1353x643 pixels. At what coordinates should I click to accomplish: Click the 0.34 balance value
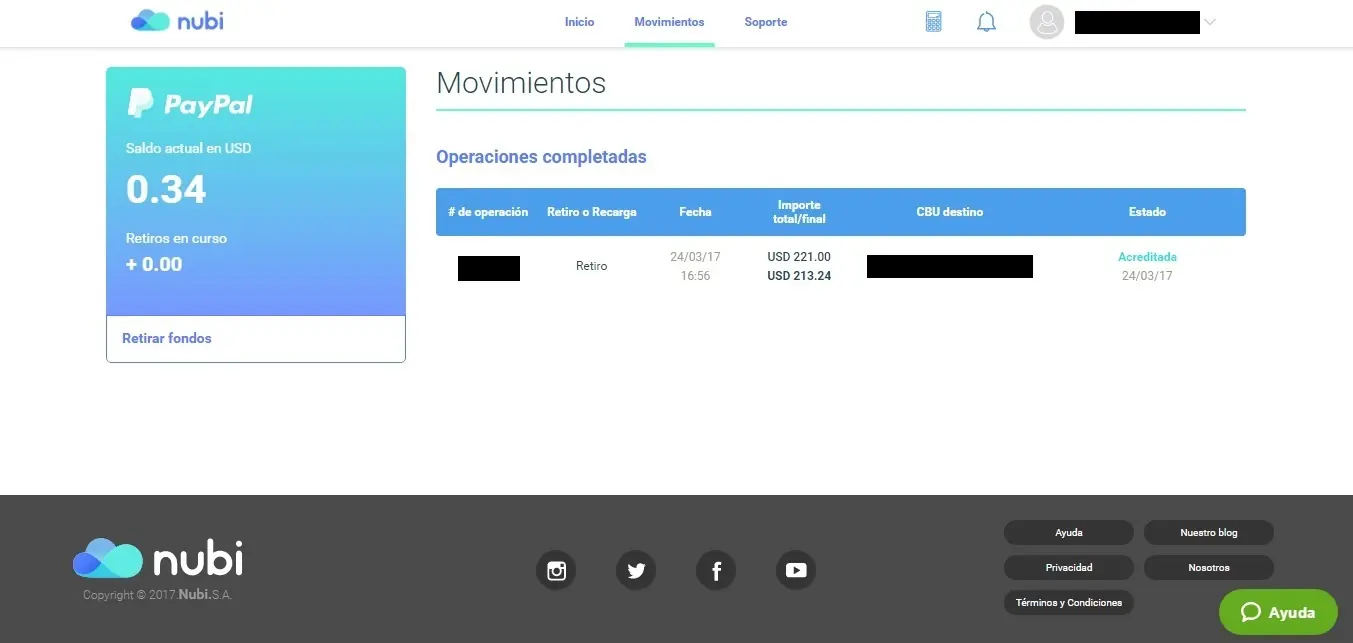pyautogui.click(x=166, y=189)
